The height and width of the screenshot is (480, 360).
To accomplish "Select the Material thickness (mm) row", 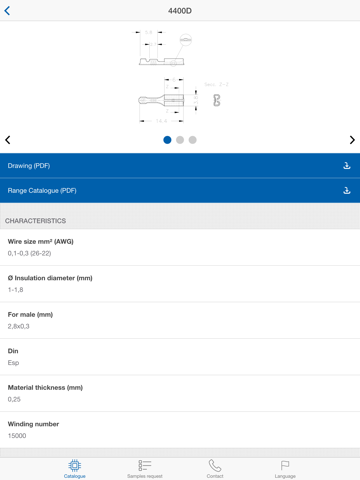I will tap(180, 393).
